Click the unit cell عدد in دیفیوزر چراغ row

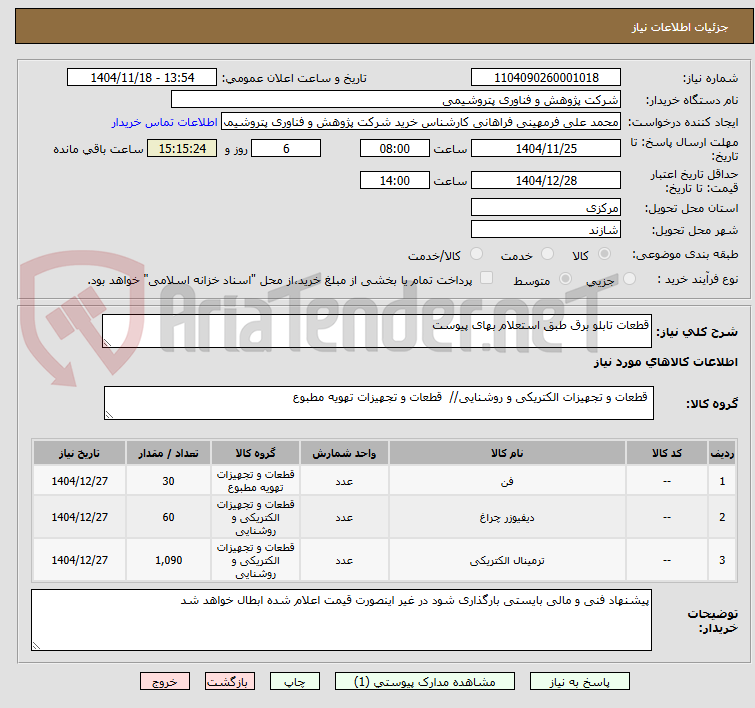[x=344, y=517]
